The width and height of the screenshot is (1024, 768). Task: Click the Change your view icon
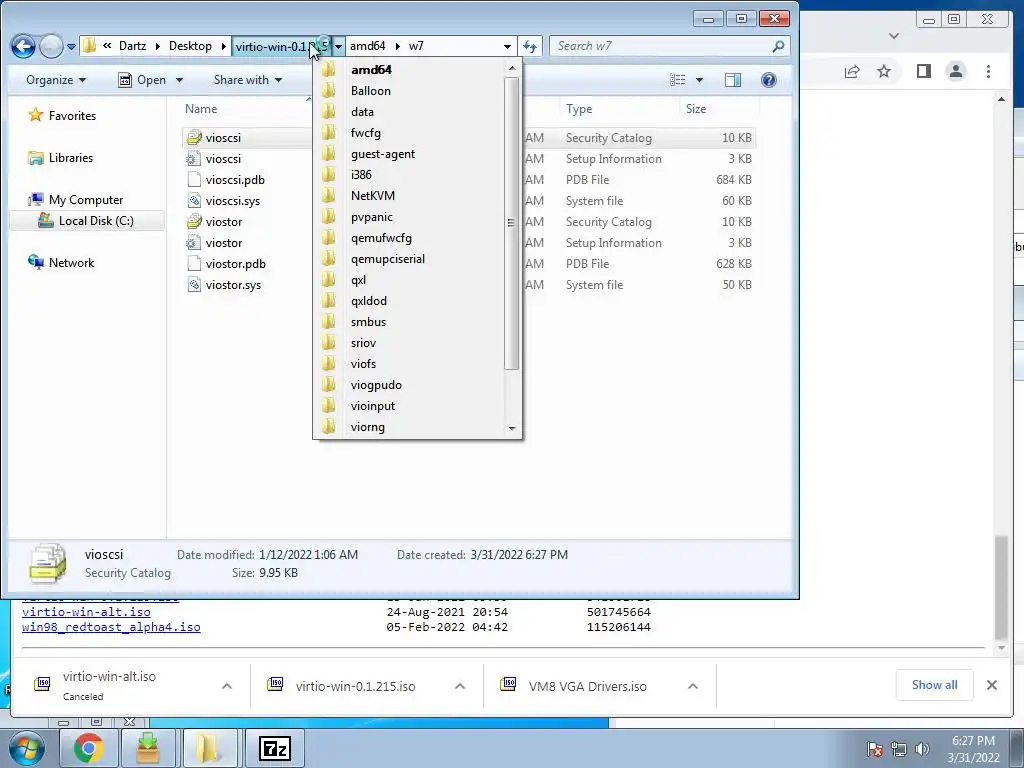[678, 80]
